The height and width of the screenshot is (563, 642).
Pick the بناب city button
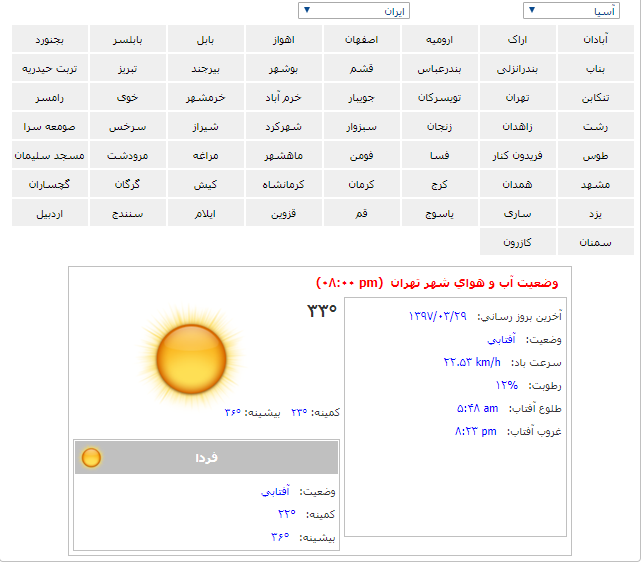(x=596, y=68)
